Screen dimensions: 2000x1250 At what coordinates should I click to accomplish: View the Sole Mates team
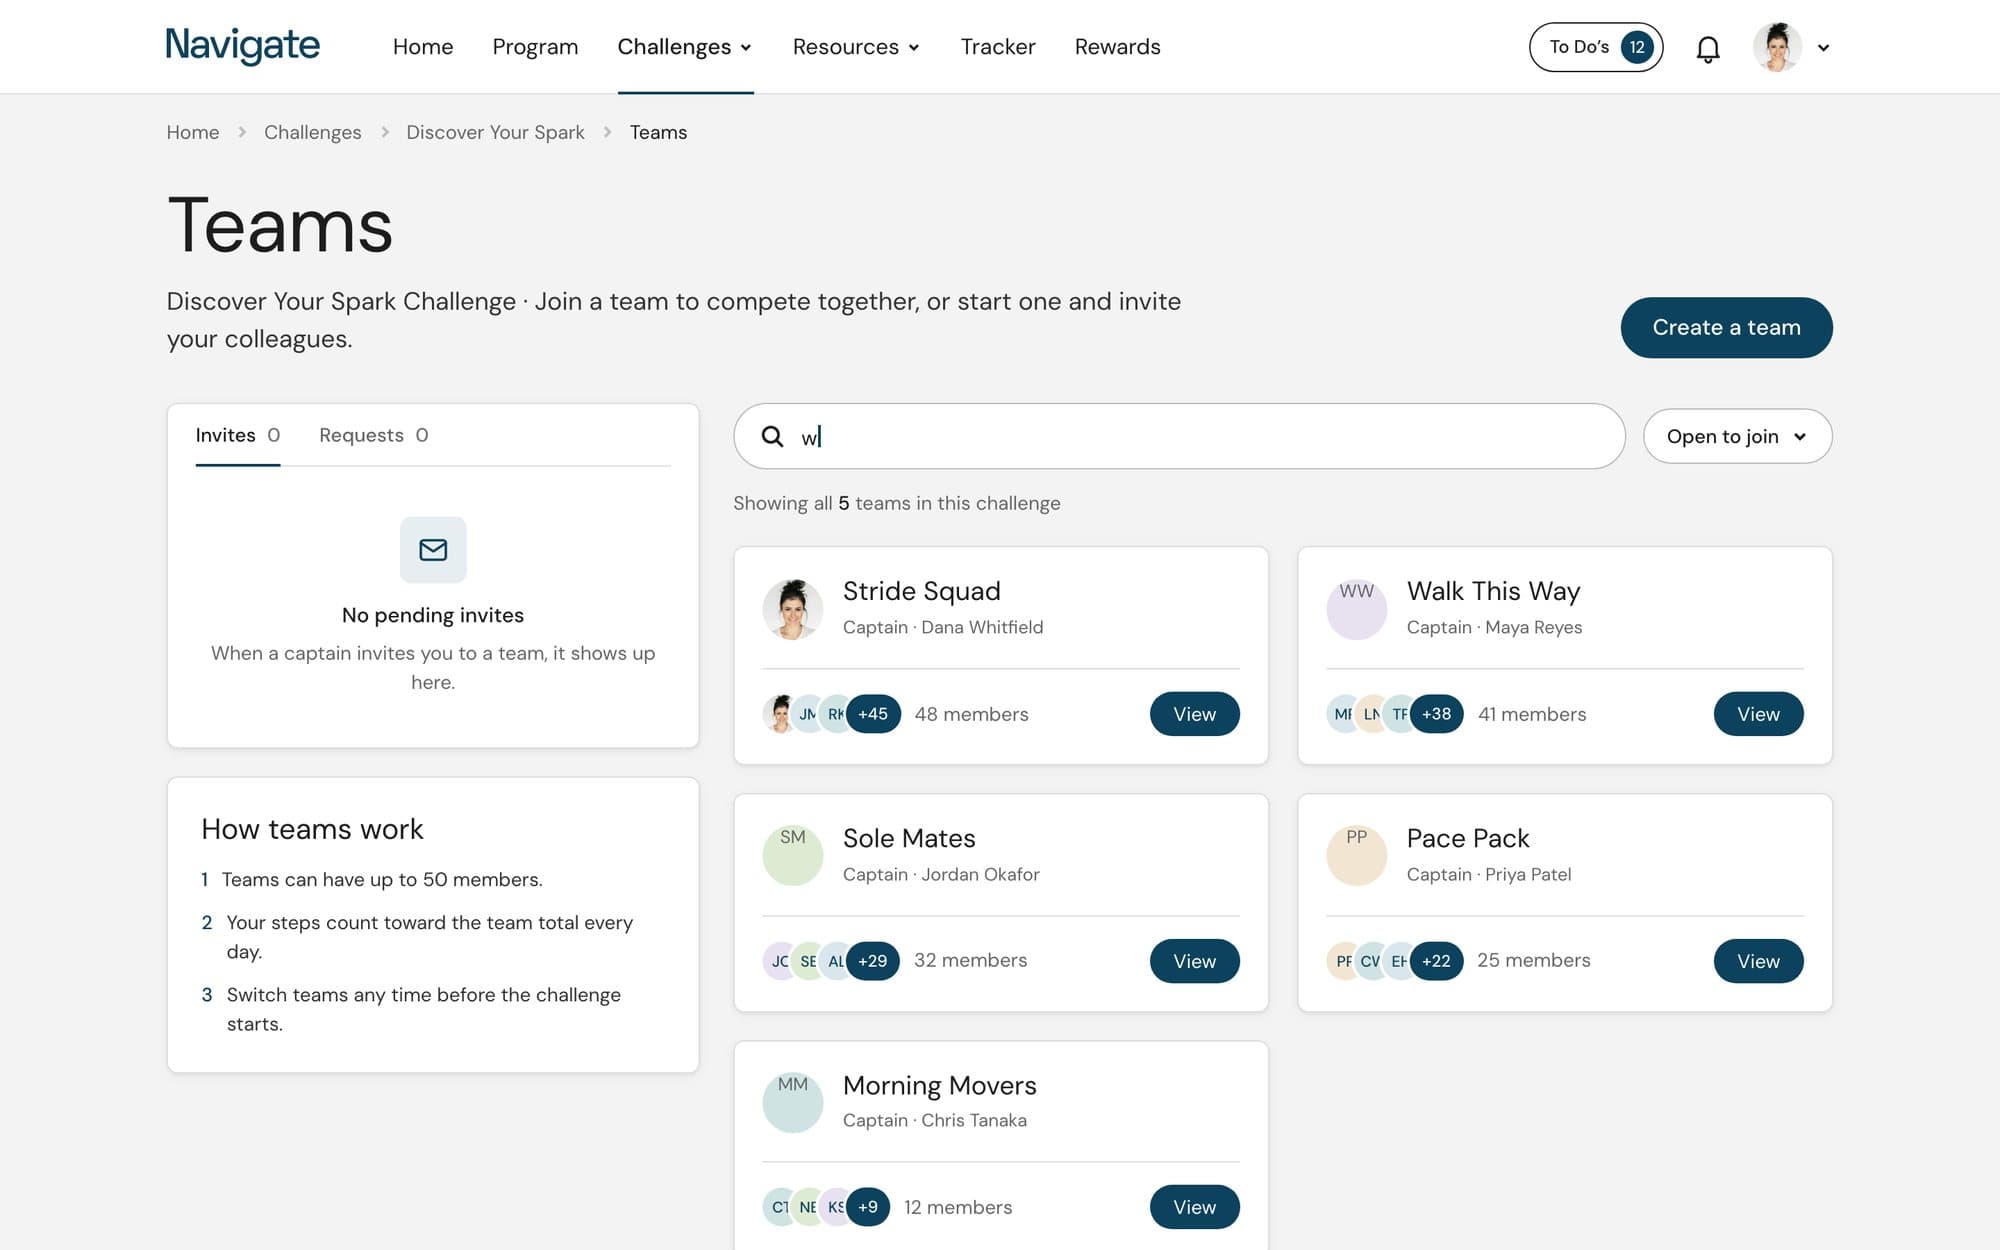click(x=1194, y=961)
